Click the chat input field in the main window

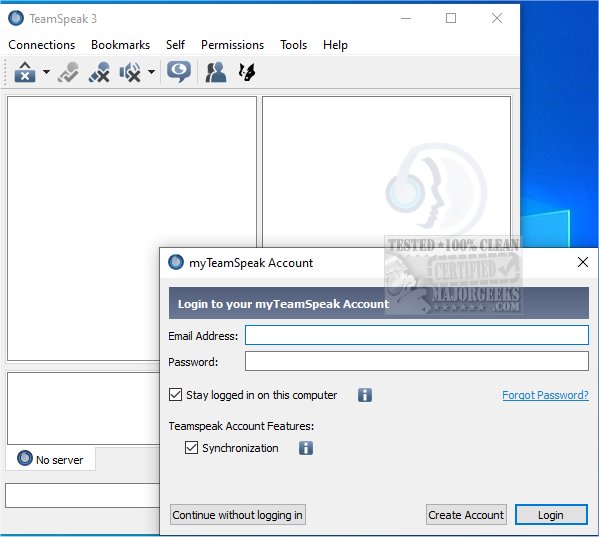pyautogui.click(x=82, y=495)
